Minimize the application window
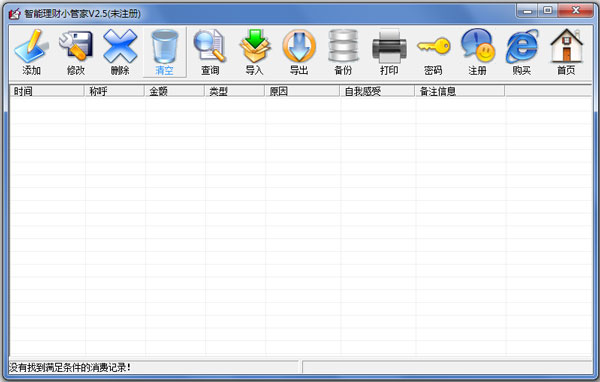This screenshot has height=382, width=600. tap(527, 11)
